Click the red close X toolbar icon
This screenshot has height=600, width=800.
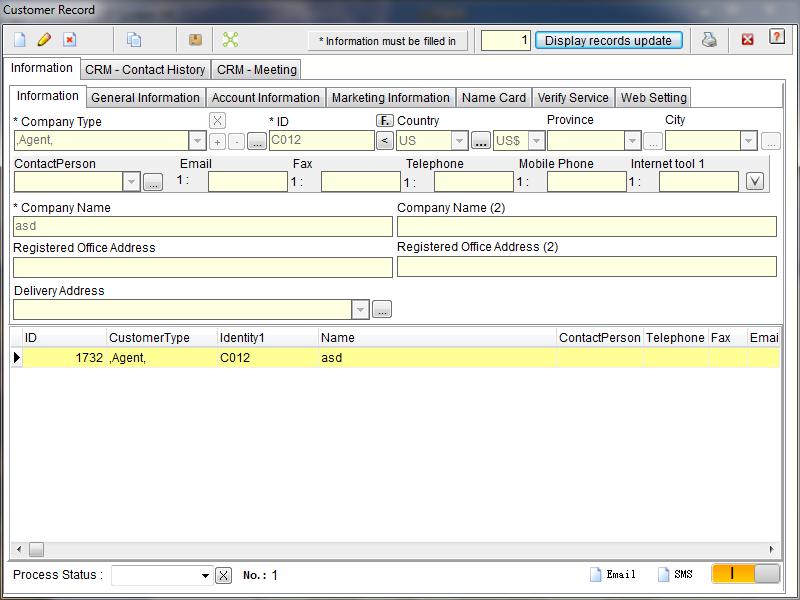[x=747, y=40]
